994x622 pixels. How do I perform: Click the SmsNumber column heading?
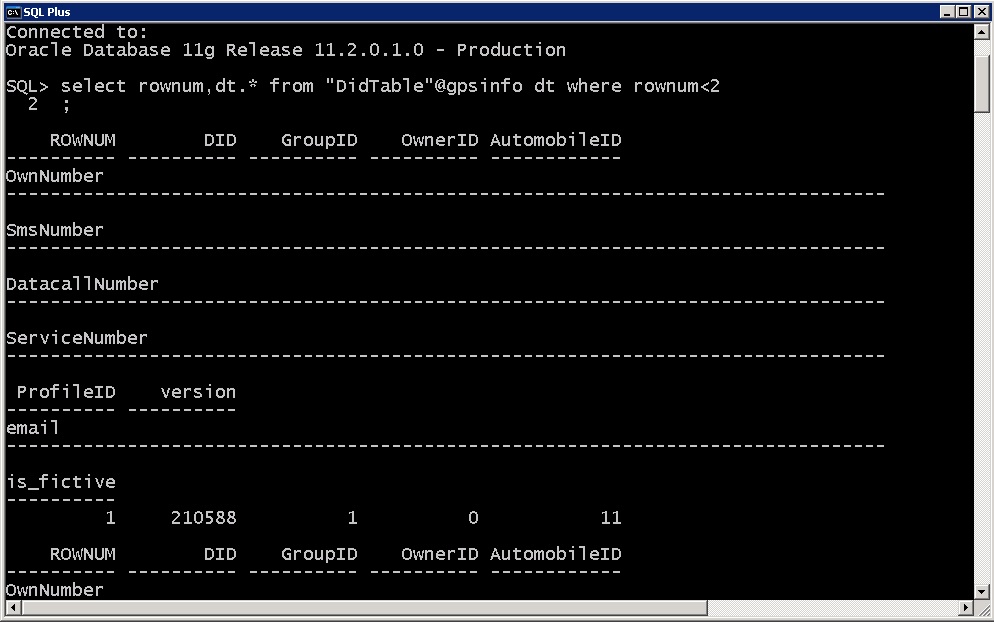(x=55, y=230)
